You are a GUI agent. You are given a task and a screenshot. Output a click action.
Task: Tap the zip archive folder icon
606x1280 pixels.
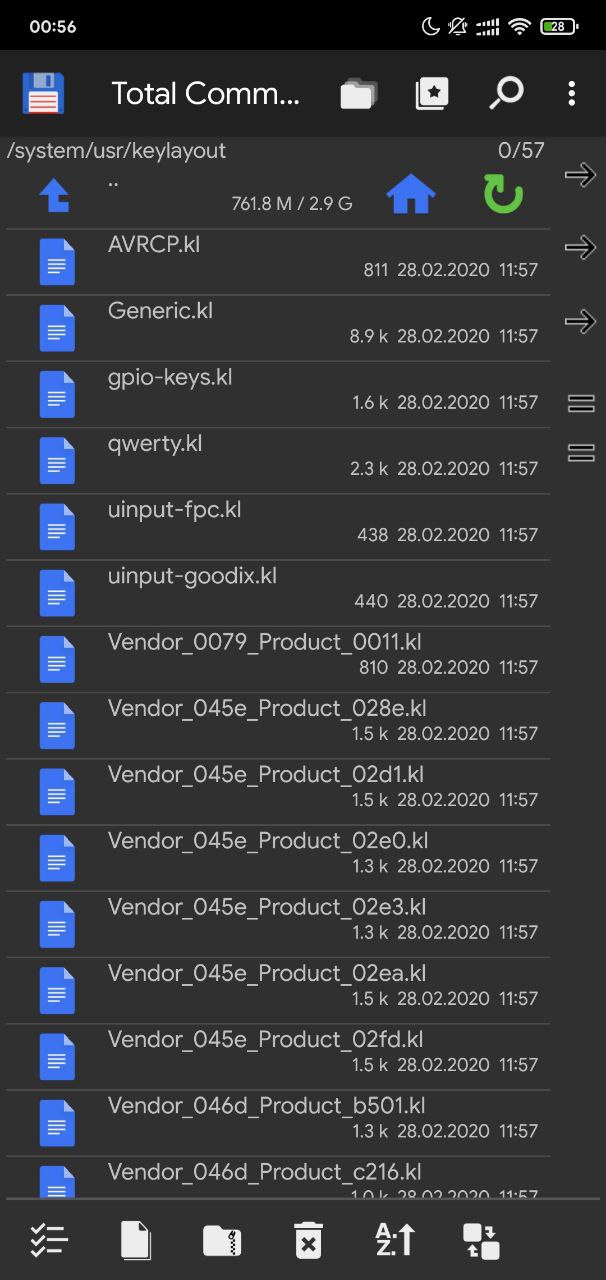(x=222, y=1240)
